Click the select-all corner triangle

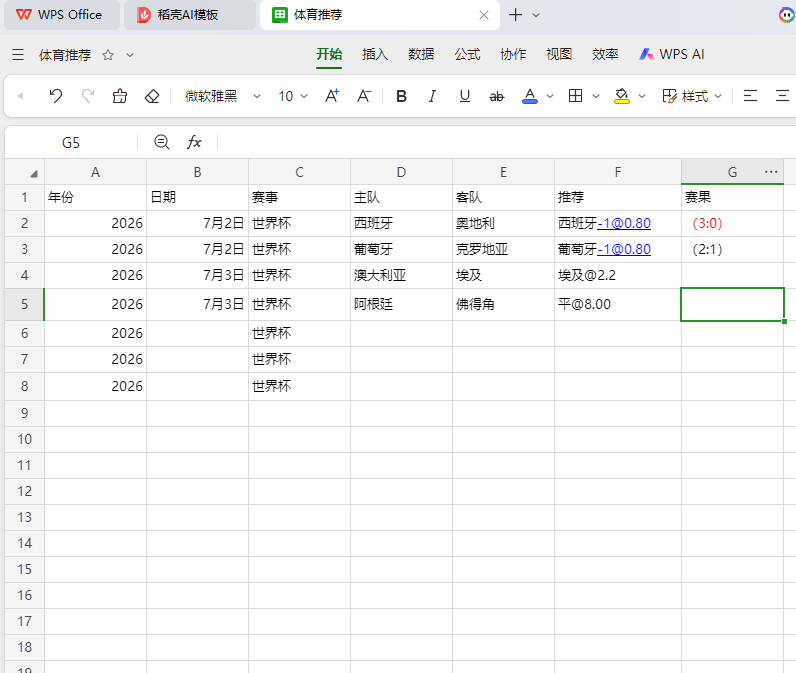click(34, 174)
